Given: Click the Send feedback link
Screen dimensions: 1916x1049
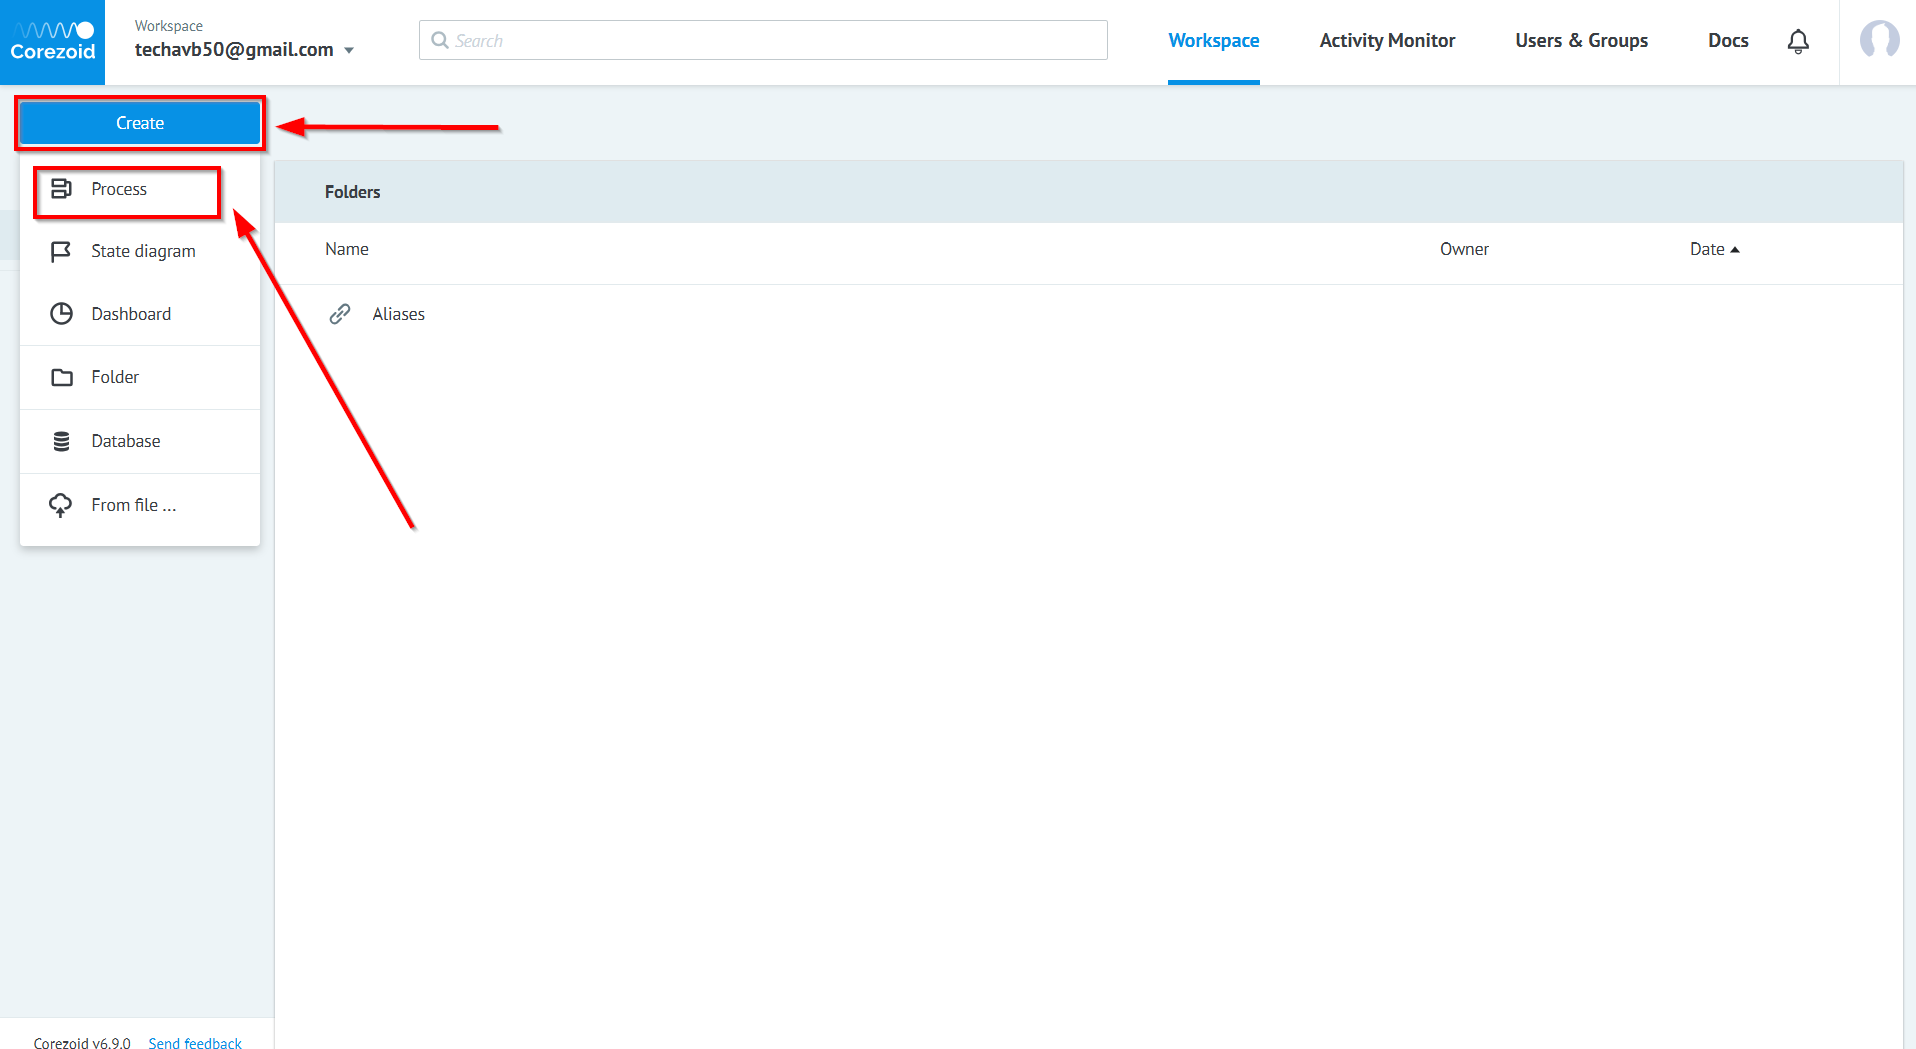Looking at the screenshot, I should (195, 1042).
